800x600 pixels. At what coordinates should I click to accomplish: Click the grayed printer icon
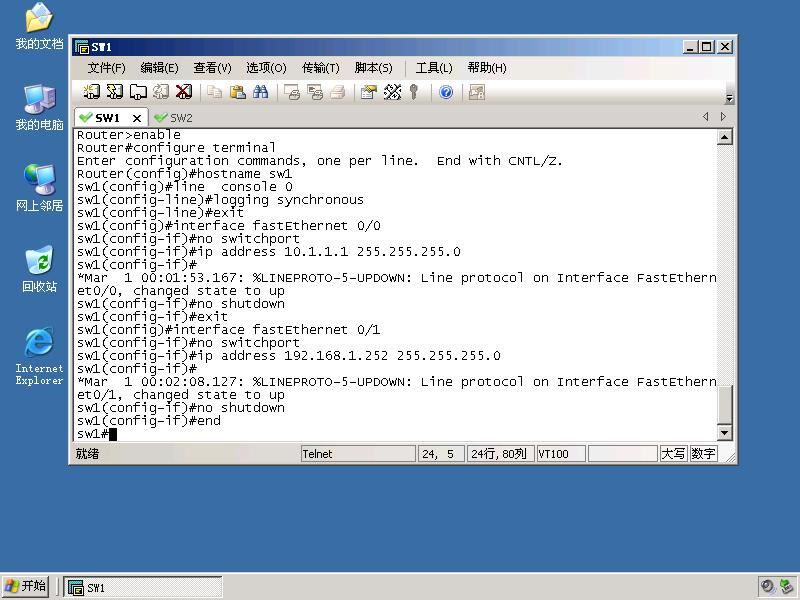338,92
